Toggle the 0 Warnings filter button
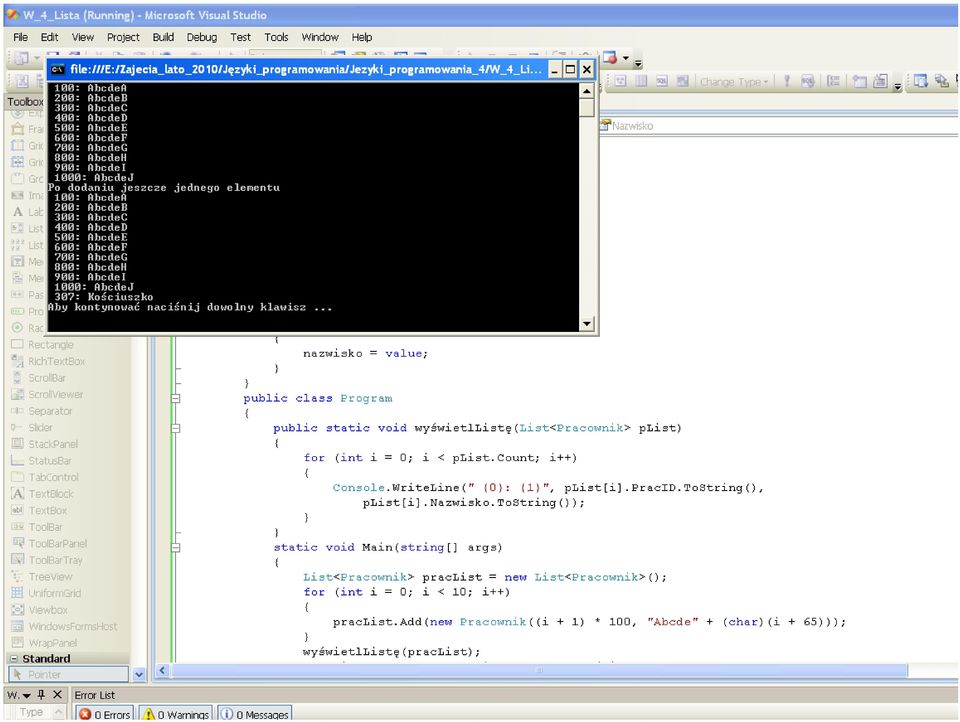Viewport: 960px width, 722px height. (x=175, y=714)
